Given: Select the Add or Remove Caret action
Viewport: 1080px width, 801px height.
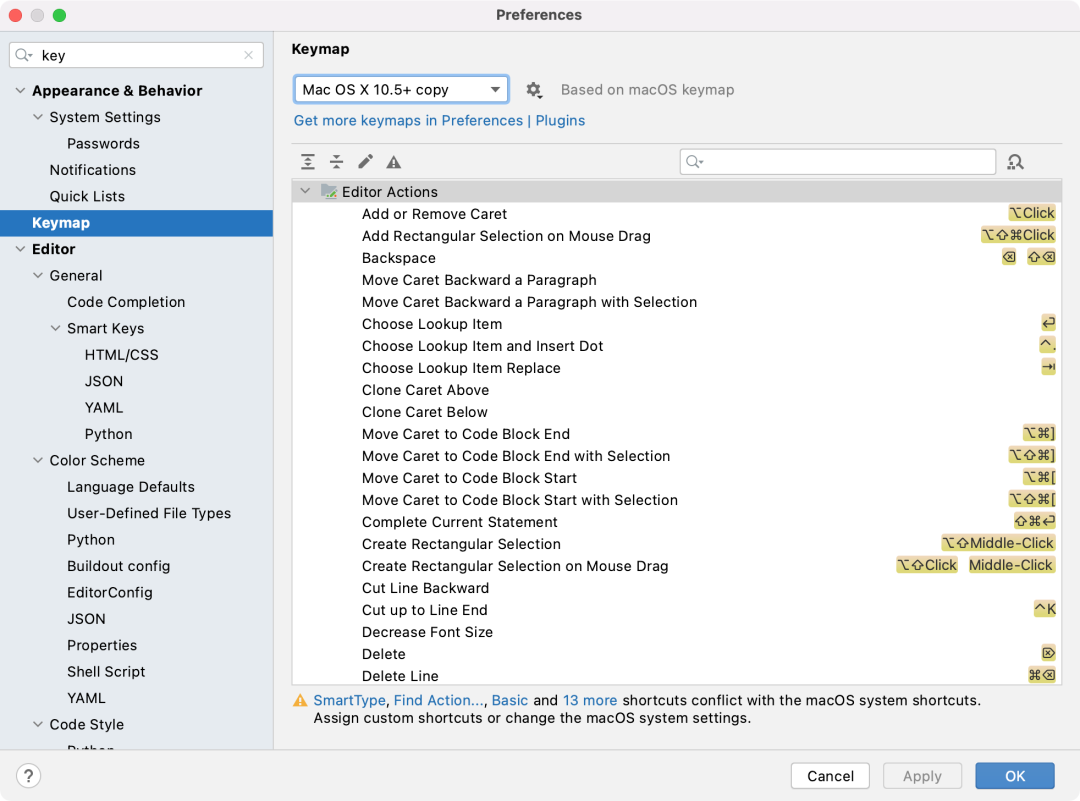Looking at the screenshot, I should 675,214.
